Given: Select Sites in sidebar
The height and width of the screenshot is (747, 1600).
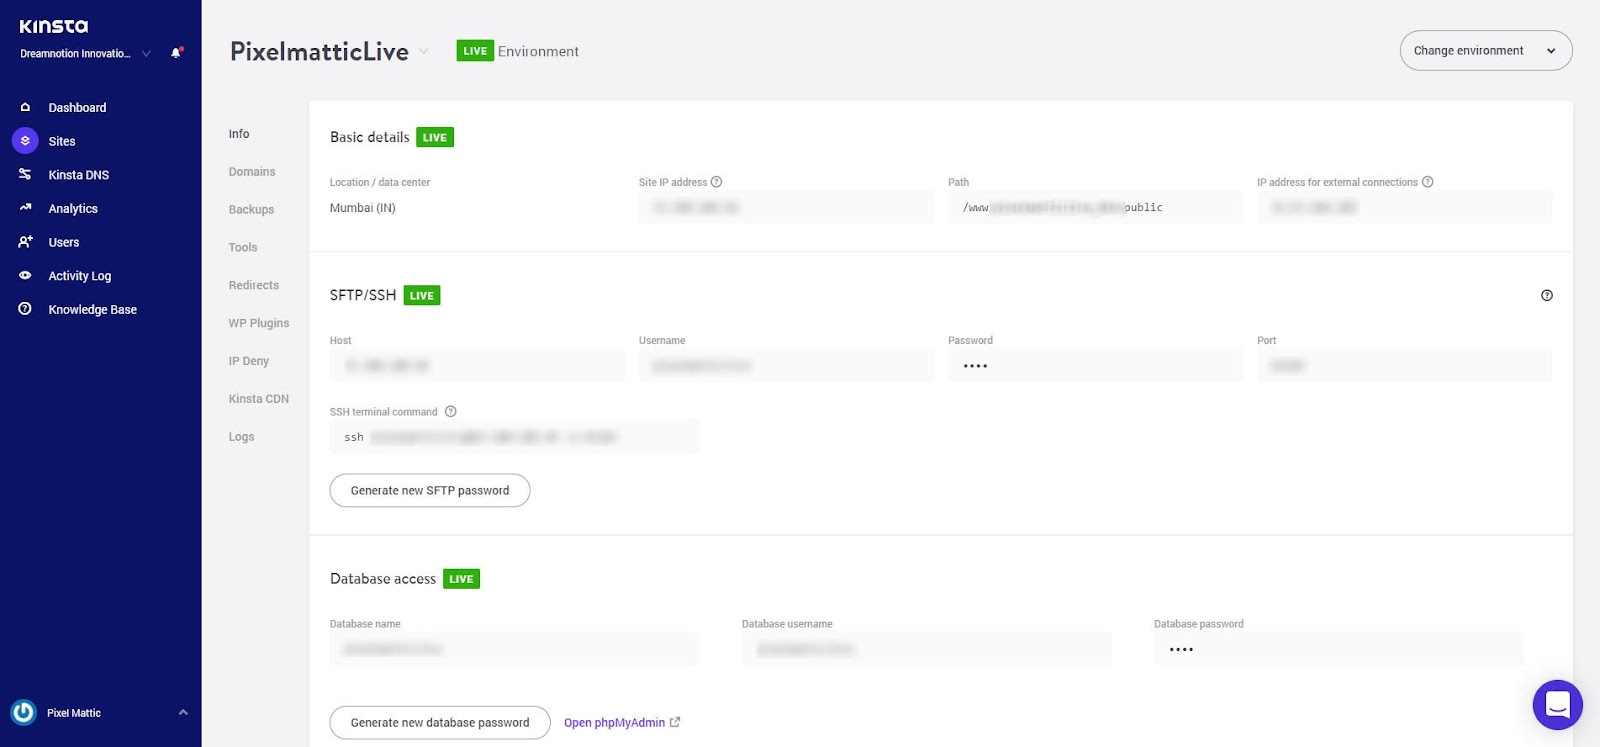Looking at the screenshot, I should coord(62,141).
